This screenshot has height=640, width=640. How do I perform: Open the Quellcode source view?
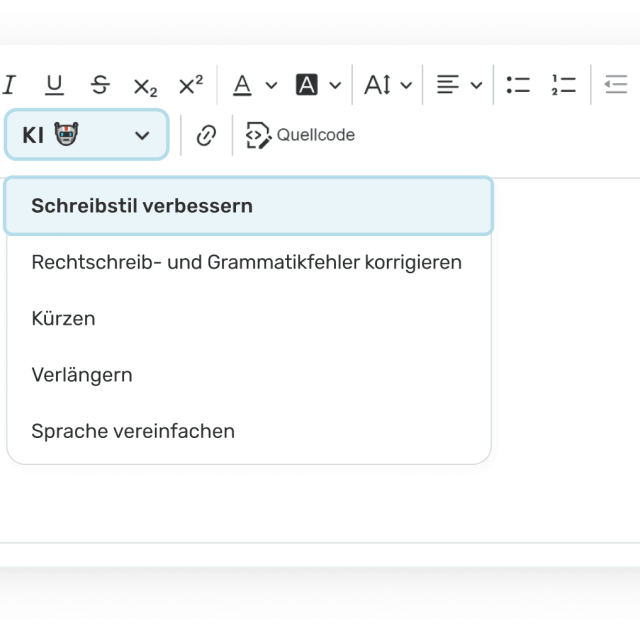[300, 135]
